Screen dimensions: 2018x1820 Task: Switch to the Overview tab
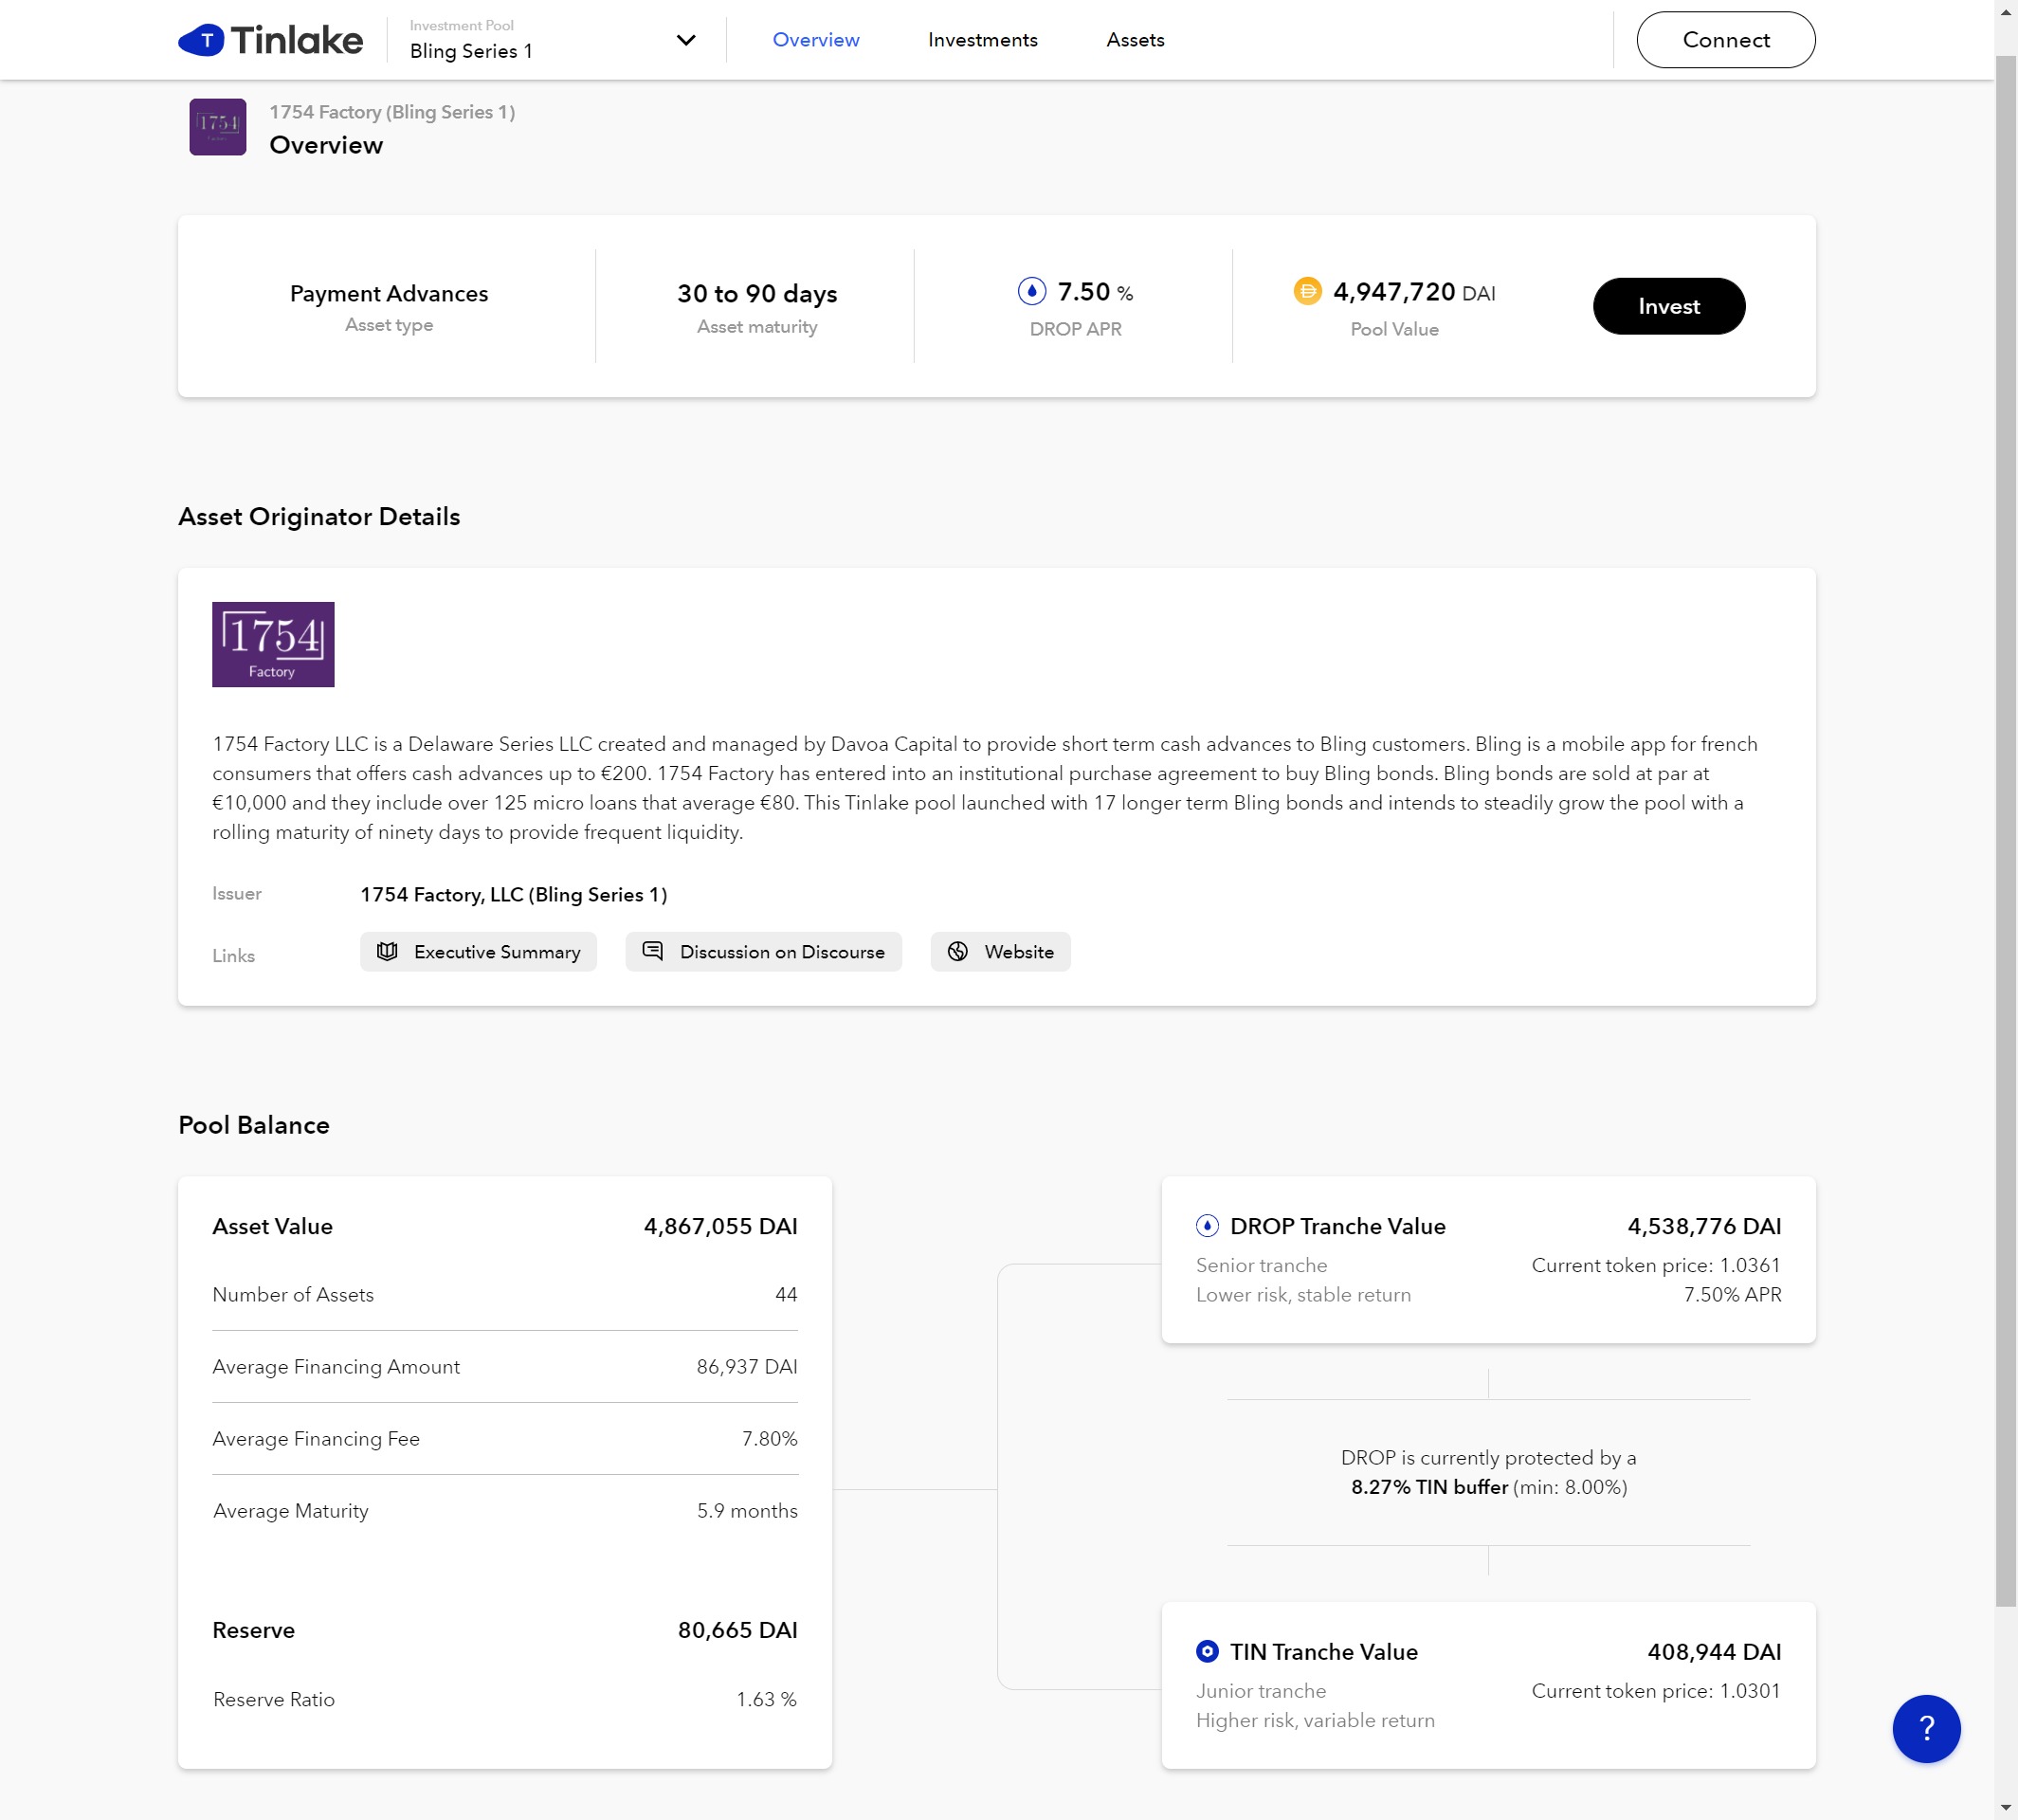(815, 40)
